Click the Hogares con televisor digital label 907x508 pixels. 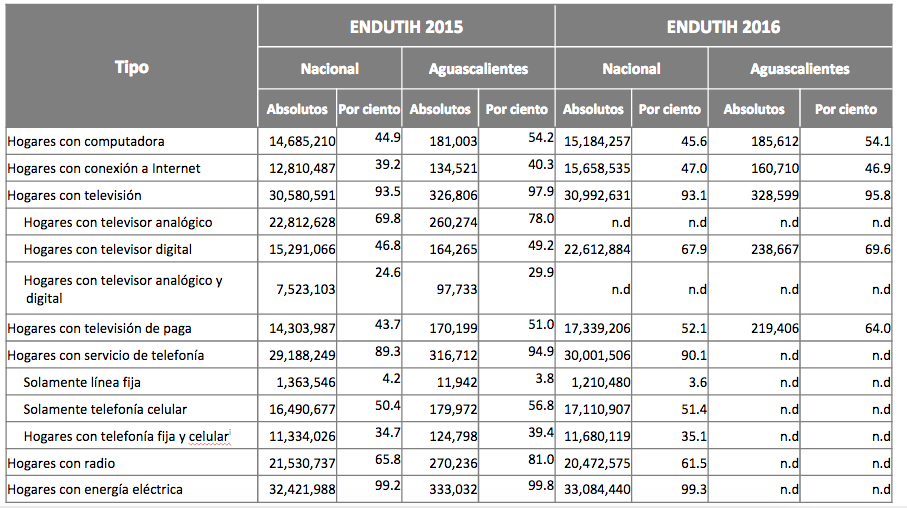pos(108,249)
